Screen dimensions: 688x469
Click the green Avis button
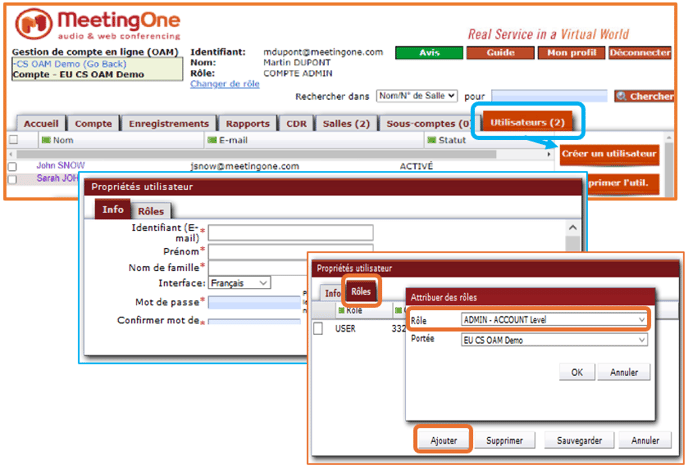[429, 53]
